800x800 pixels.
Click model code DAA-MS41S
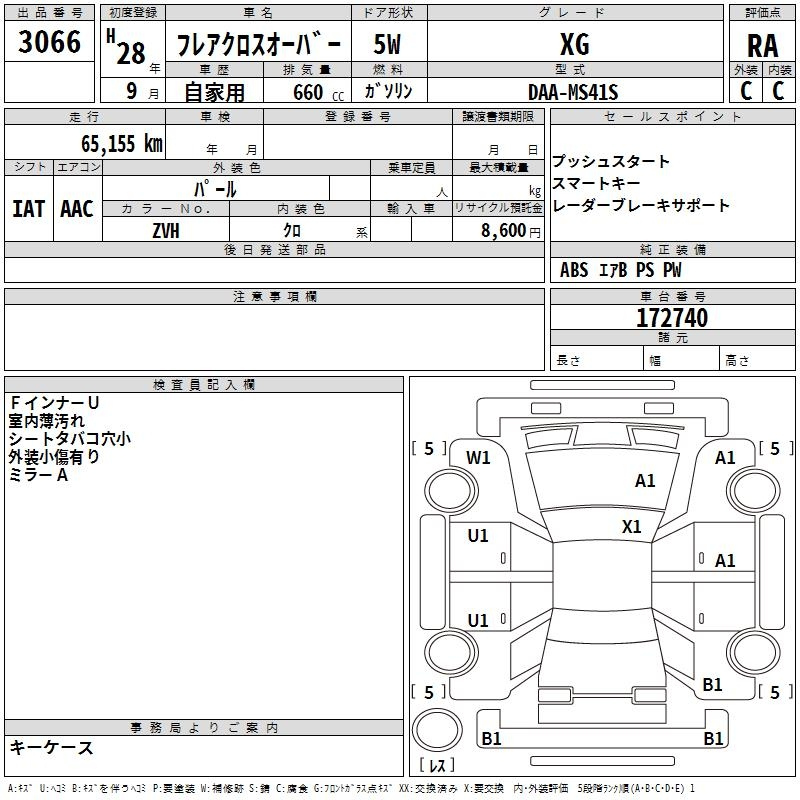[x=573, y=92]
